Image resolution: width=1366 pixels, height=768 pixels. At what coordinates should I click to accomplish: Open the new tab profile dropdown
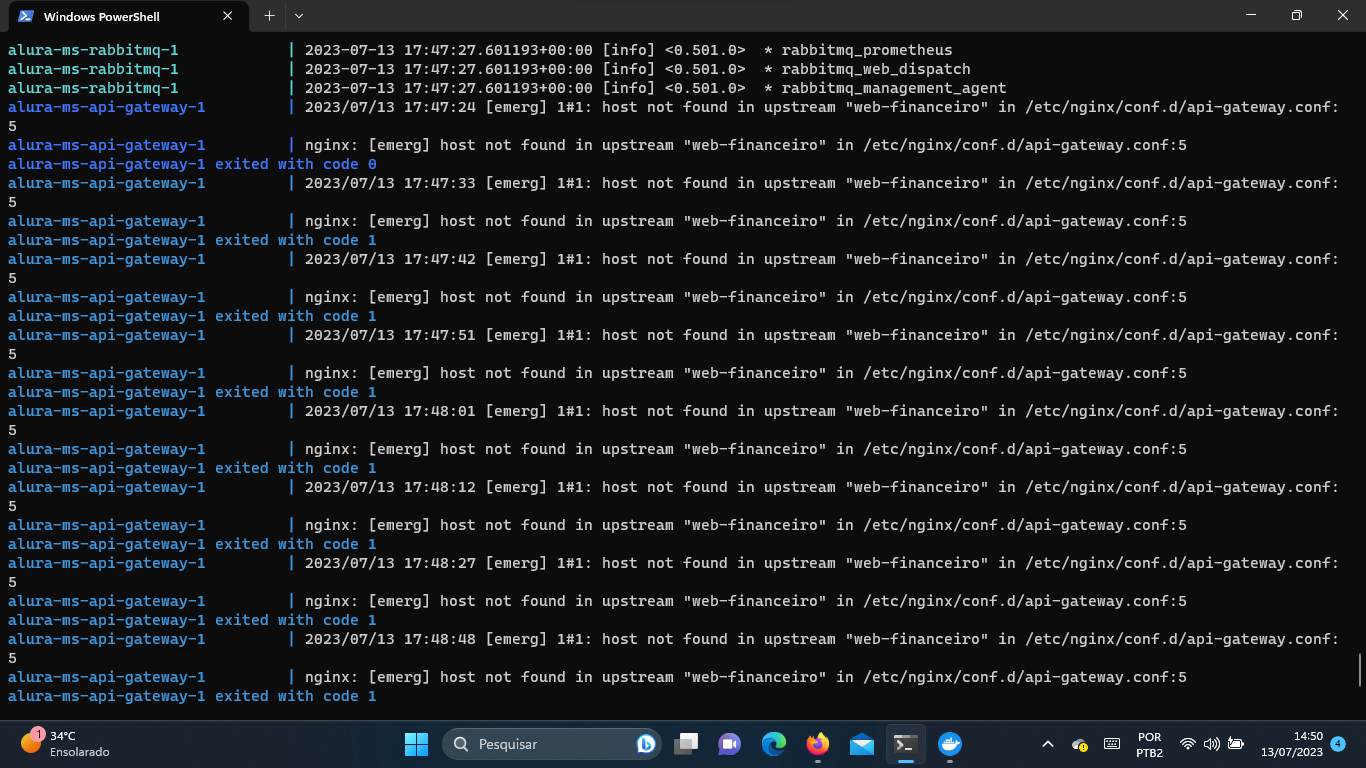tap(299, 16)
